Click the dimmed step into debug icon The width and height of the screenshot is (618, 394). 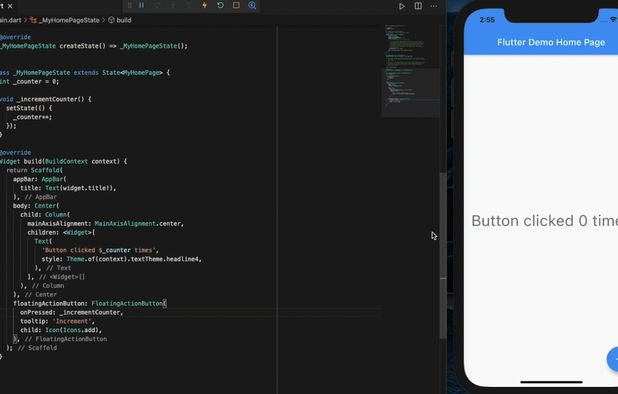pyautogui.click(x=173, y=5)
